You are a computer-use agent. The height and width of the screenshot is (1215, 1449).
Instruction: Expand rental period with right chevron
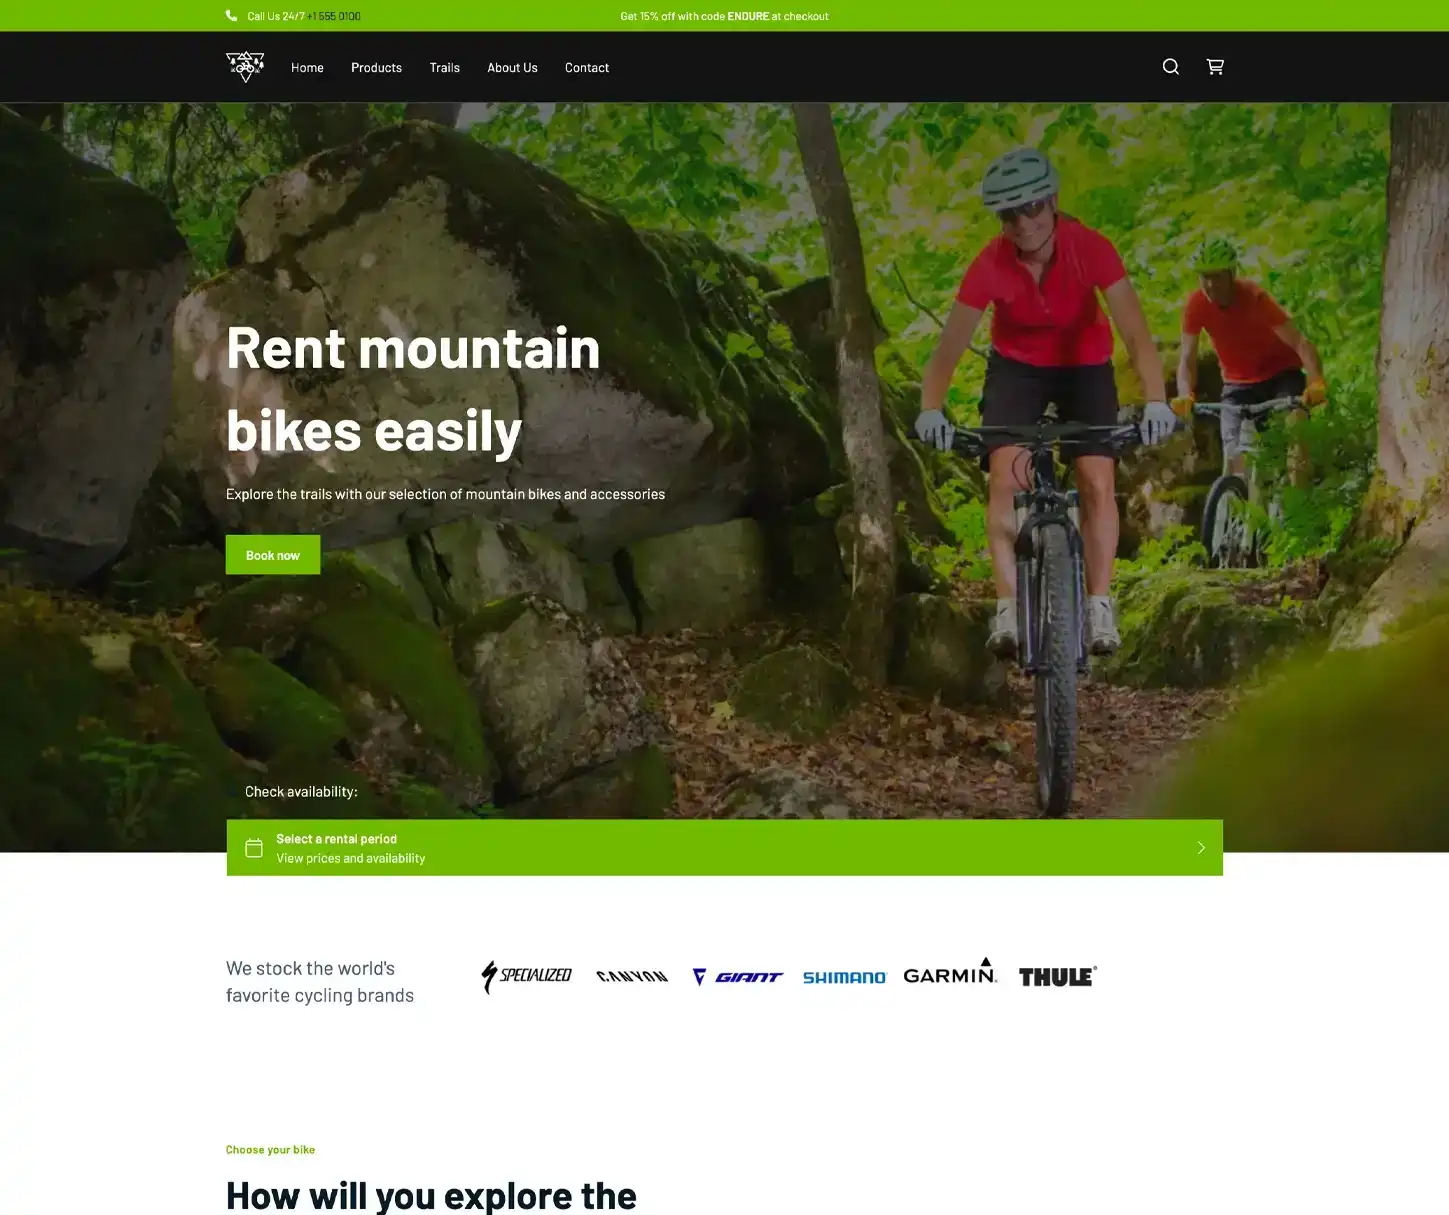click(1201, 848)
